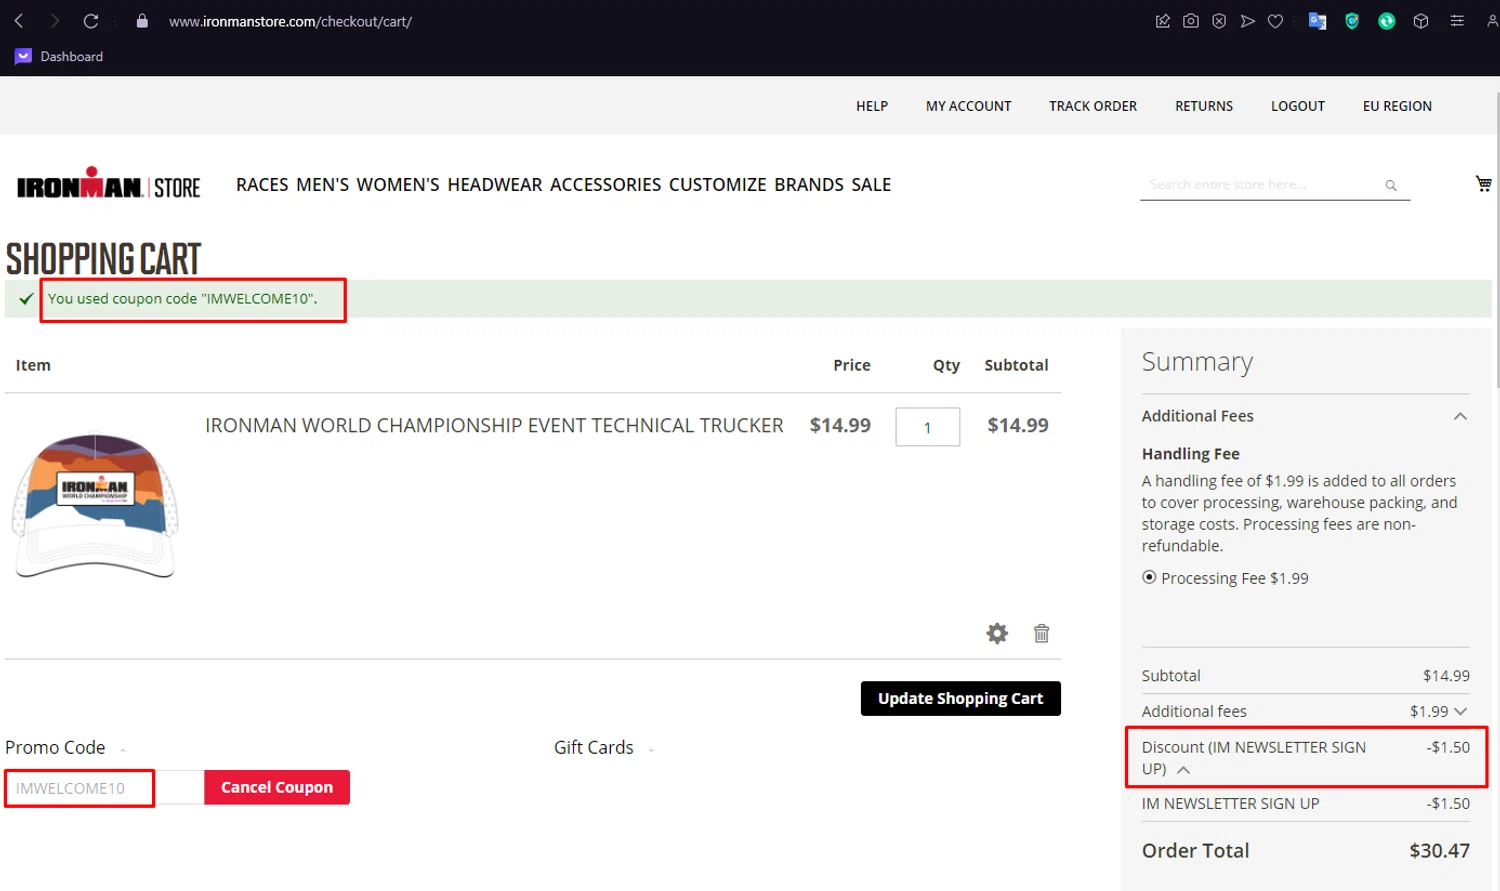Screen dimensions: 1500x891
Task: Click the Dashboard bookmark label
Action: pyautogui.click(x=72, y=56)
